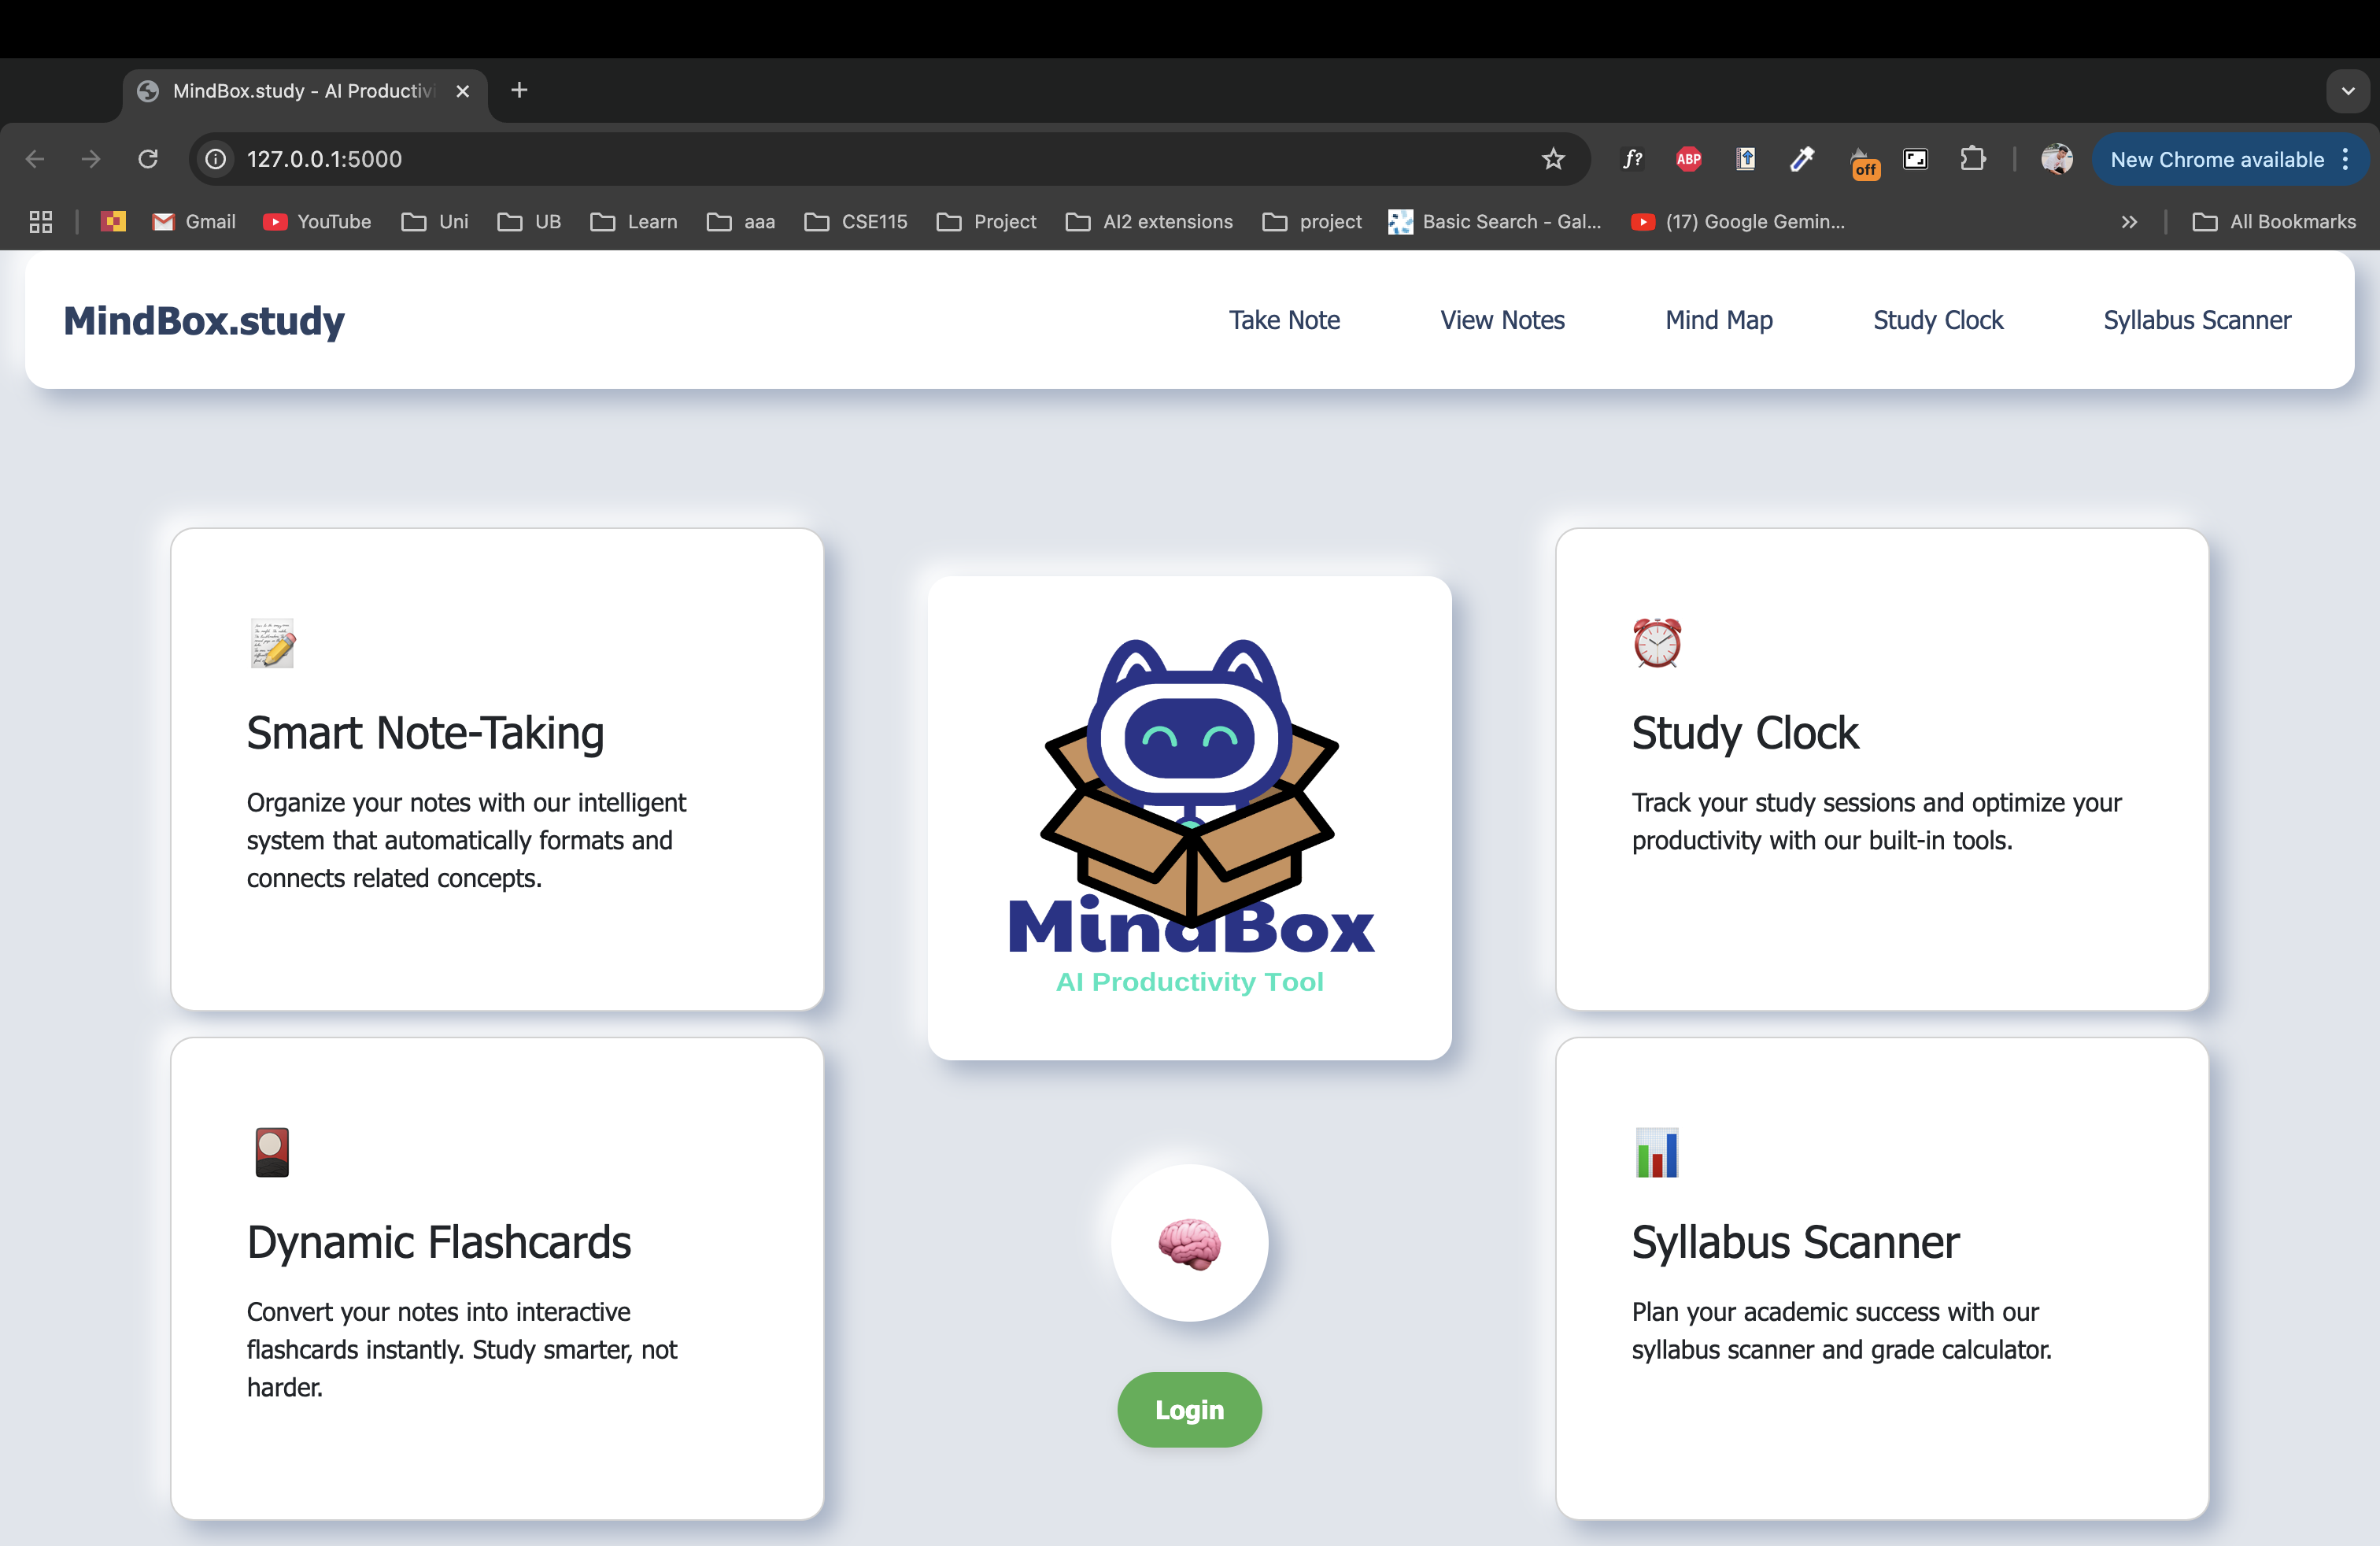Click the flashcard icon on Dynamic Flashcards card
This screenshot has height=1546, width=2380.
(x=272, y=1152)
